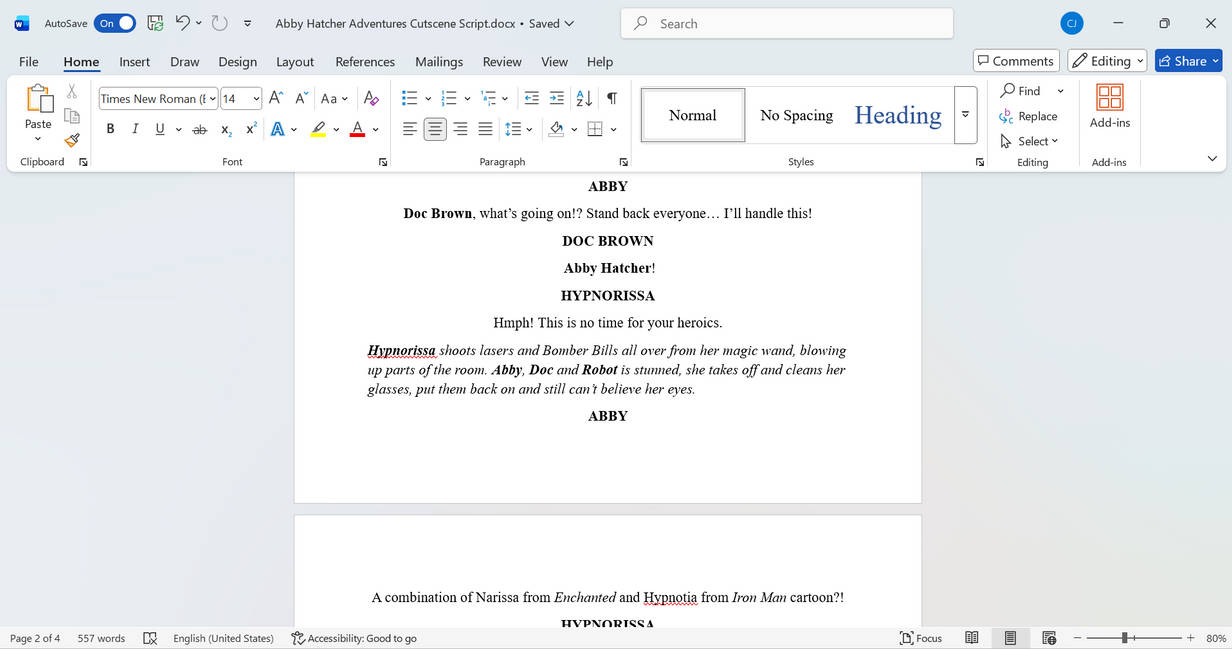Decrease font size with shrink icon
The image size is (1232, 649).
point(300,98)
